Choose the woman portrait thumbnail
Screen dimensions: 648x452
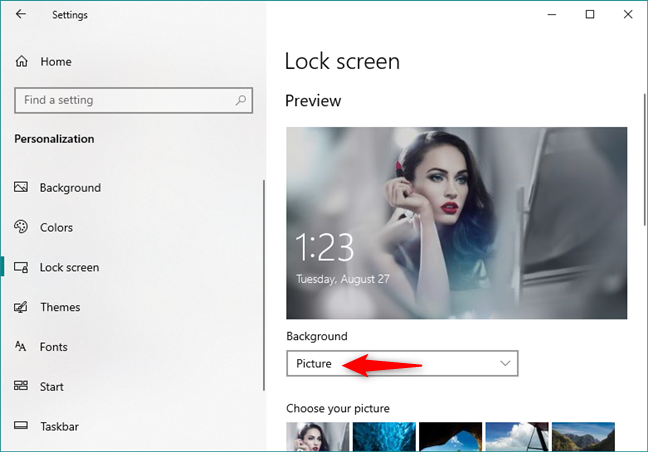[x=317, y=437]
